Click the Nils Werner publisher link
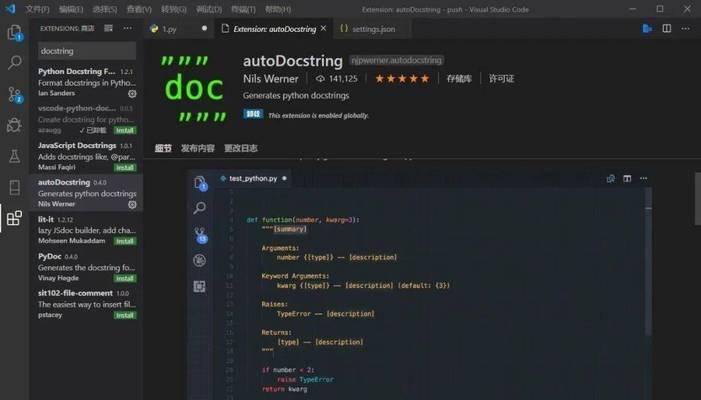This screenshot has height=400, width=701. [270, 79]
